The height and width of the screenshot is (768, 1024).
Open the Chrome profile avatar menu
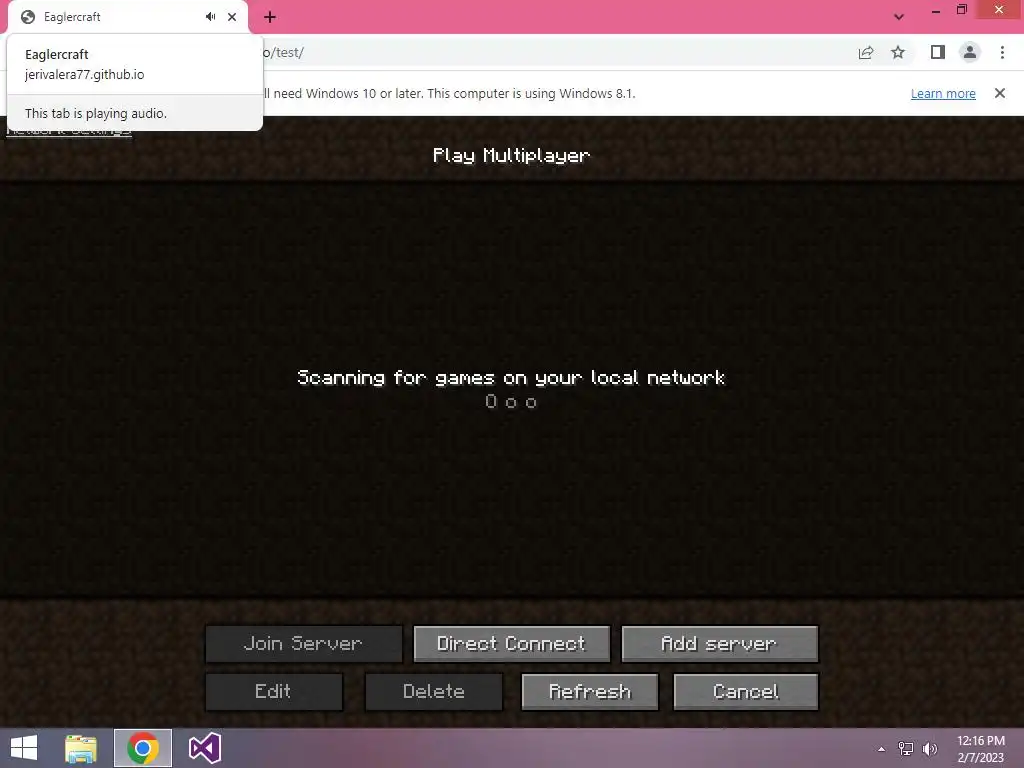tap(970, 52)
